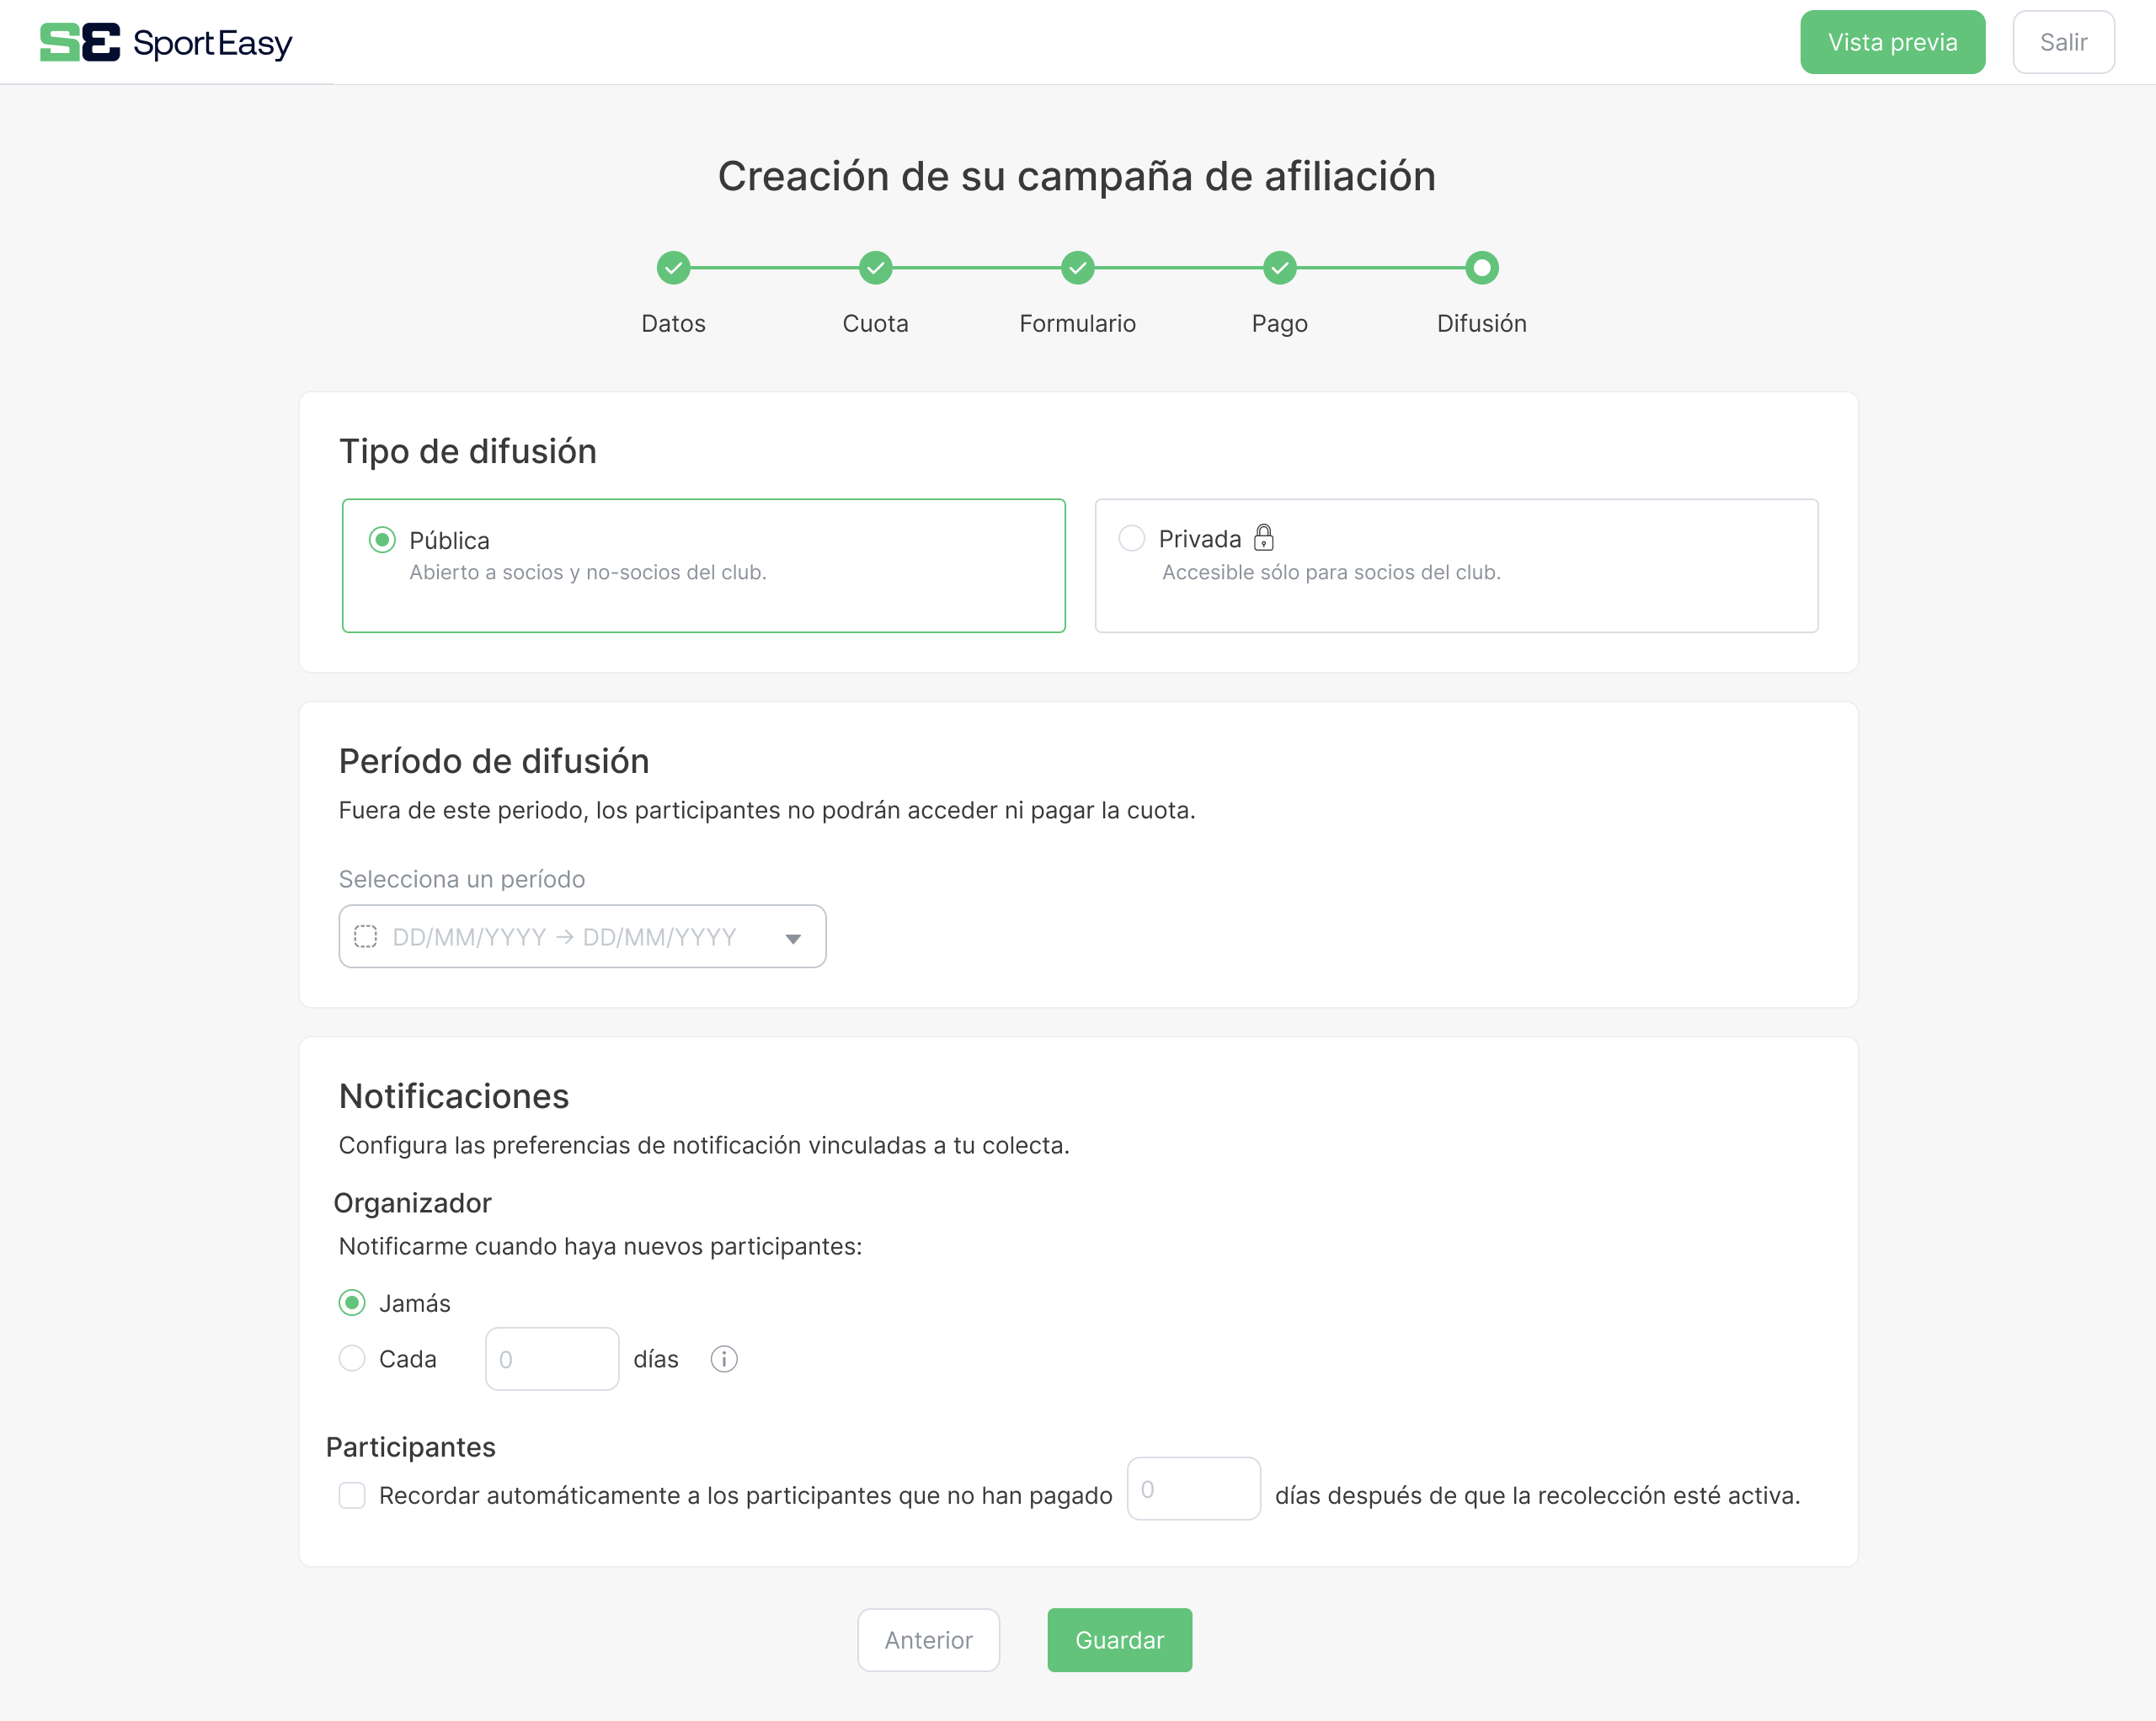Image resolution: width=2156 pixels, height=1721 pixels.
Task: Click the Cuota step checkmark icon
Action: pos(875,267)
